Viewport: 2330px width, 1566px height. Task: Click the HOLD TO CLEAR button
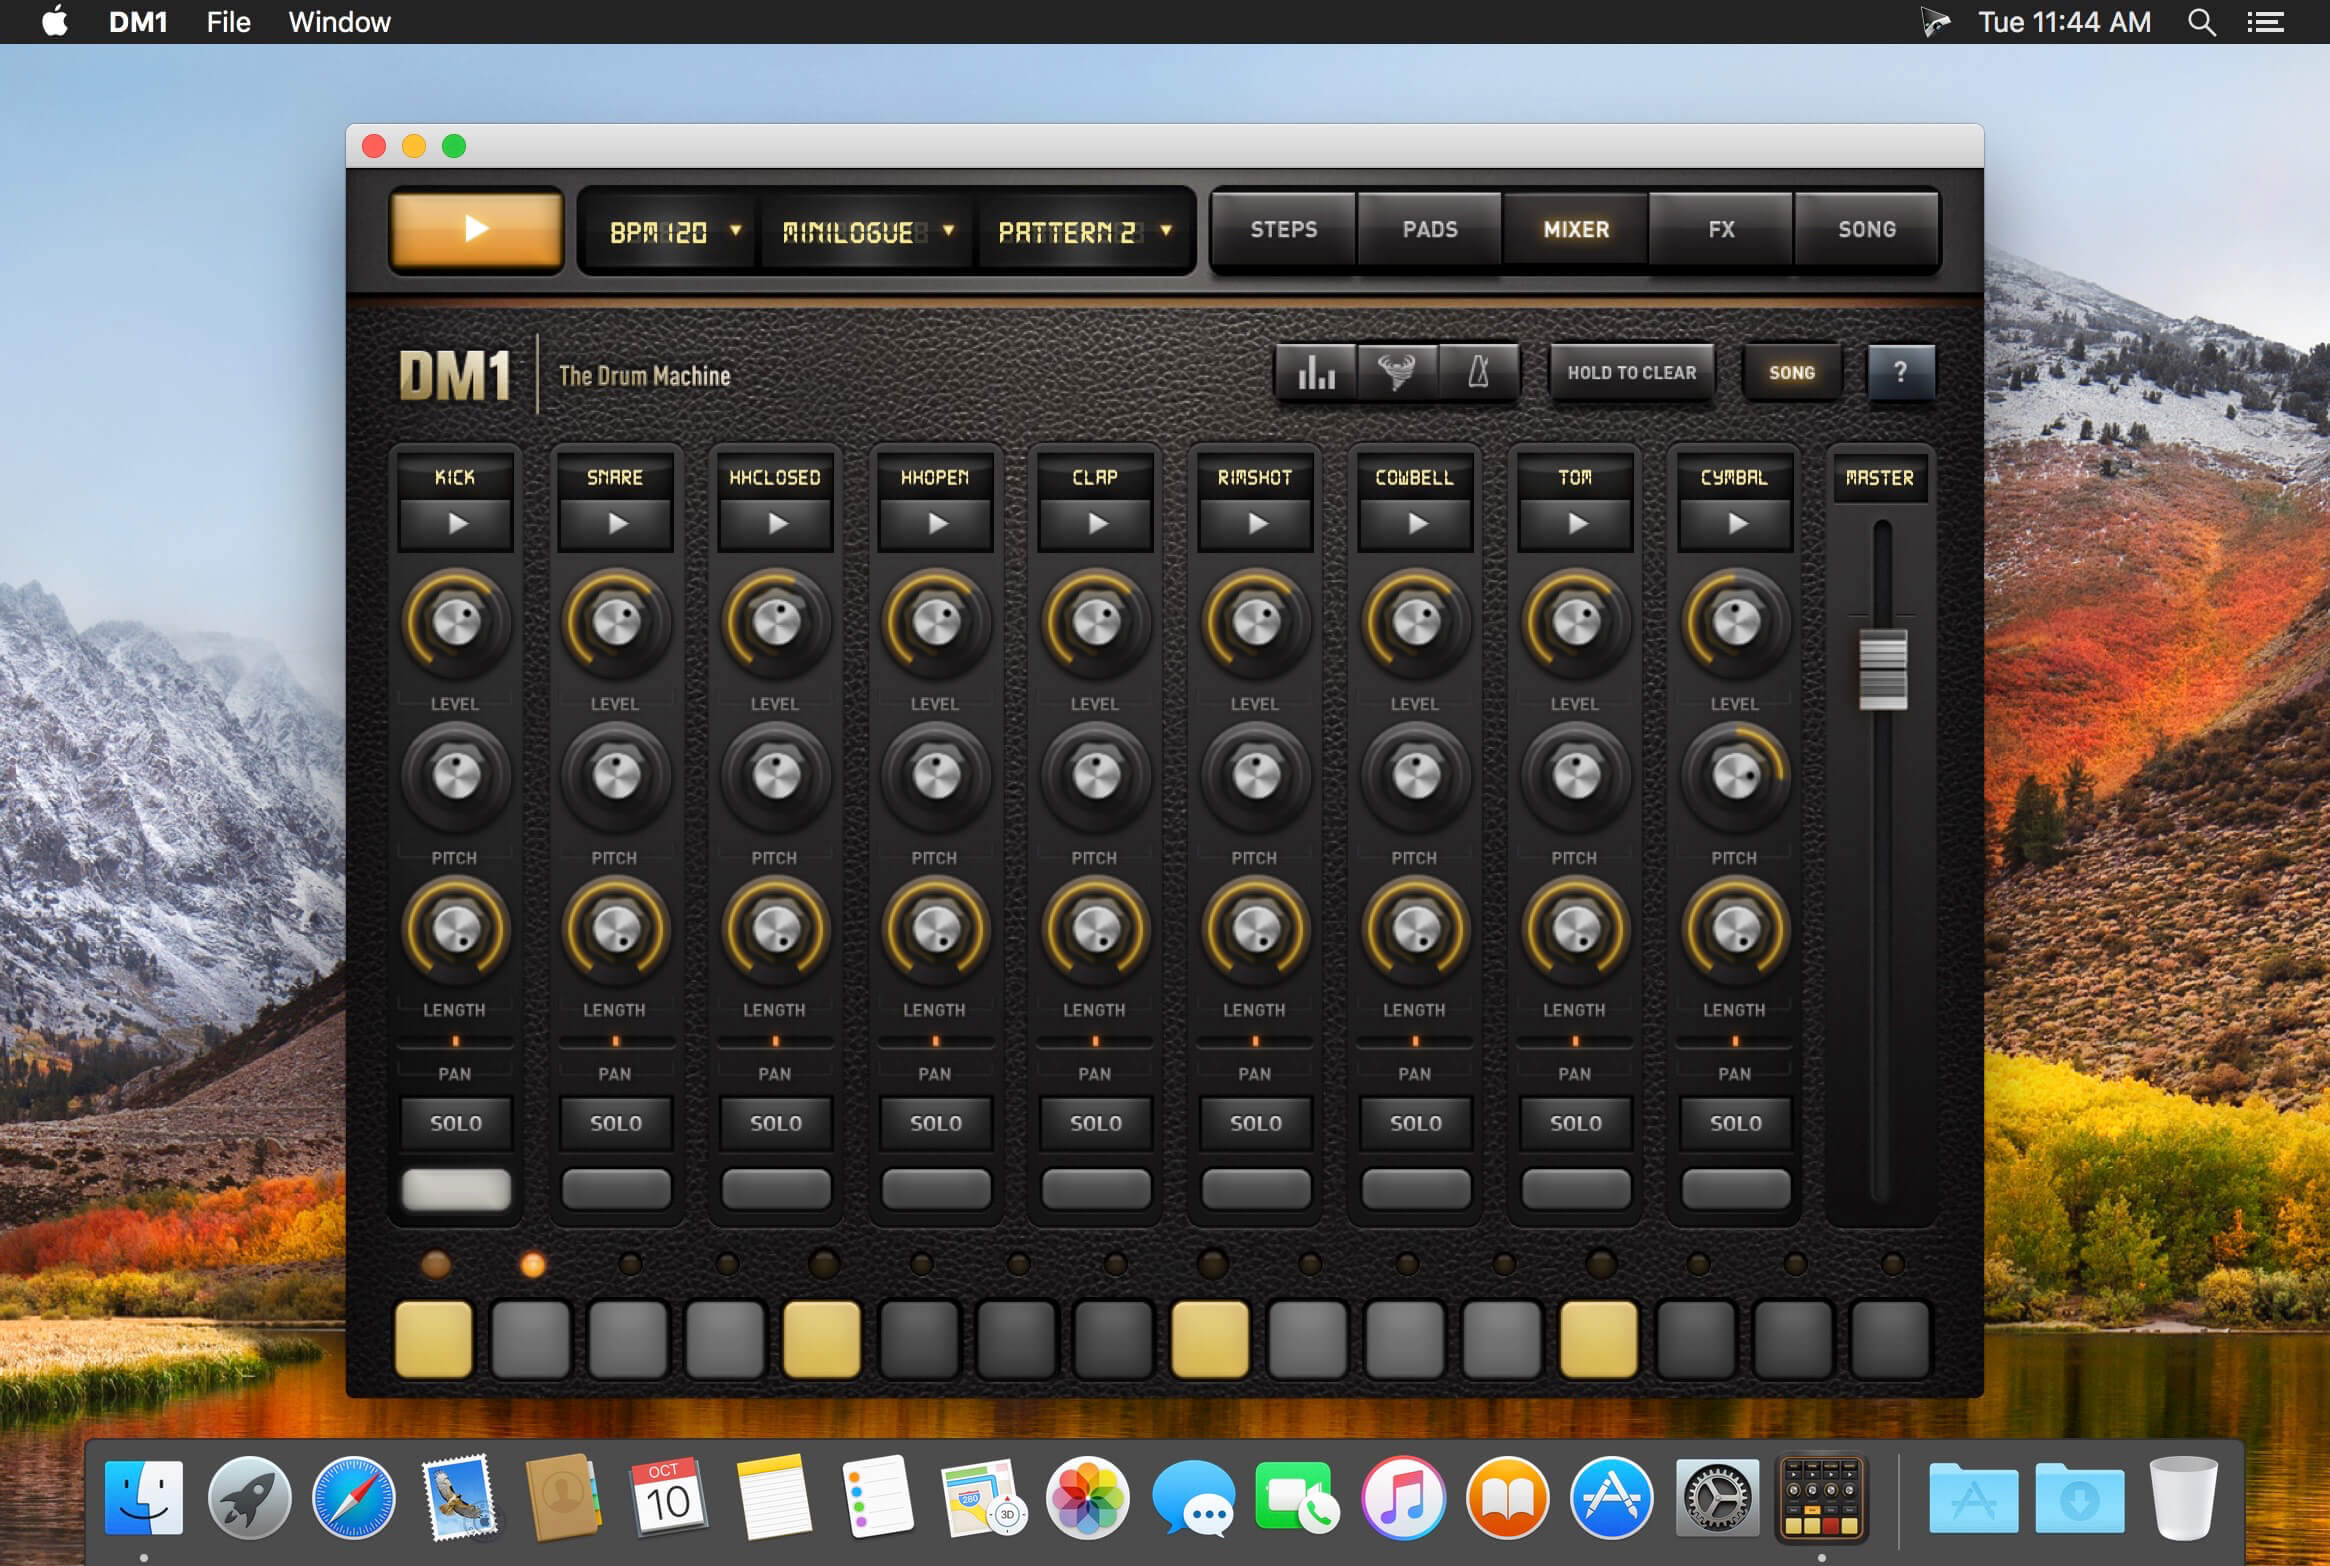(1631, 373)
